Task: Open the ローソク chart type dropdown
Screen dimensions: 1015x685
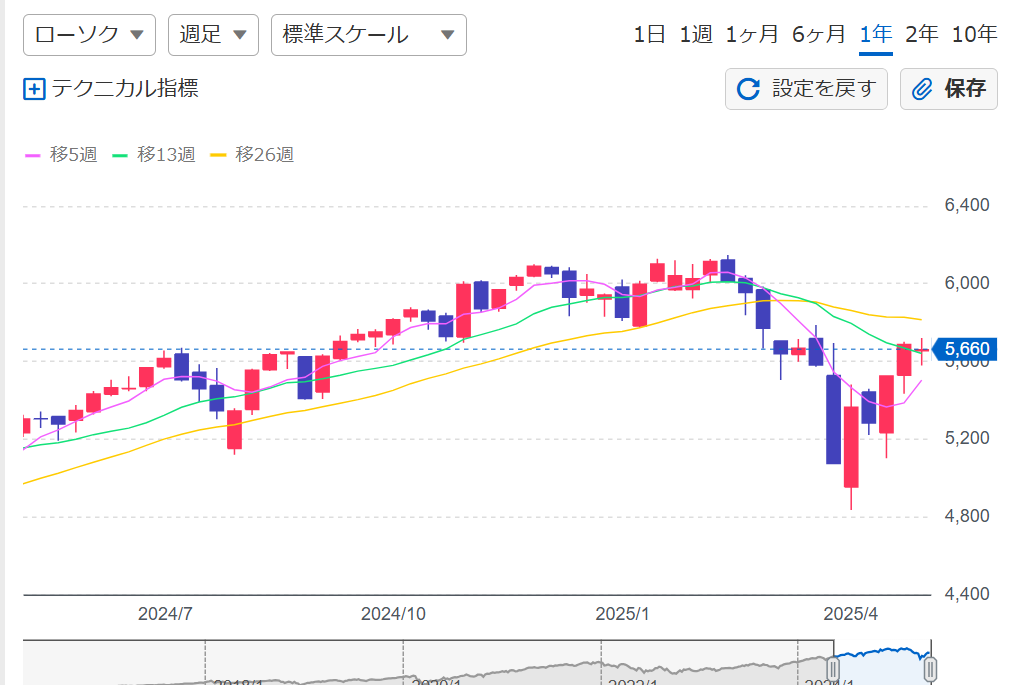Action: coord(89,35)
